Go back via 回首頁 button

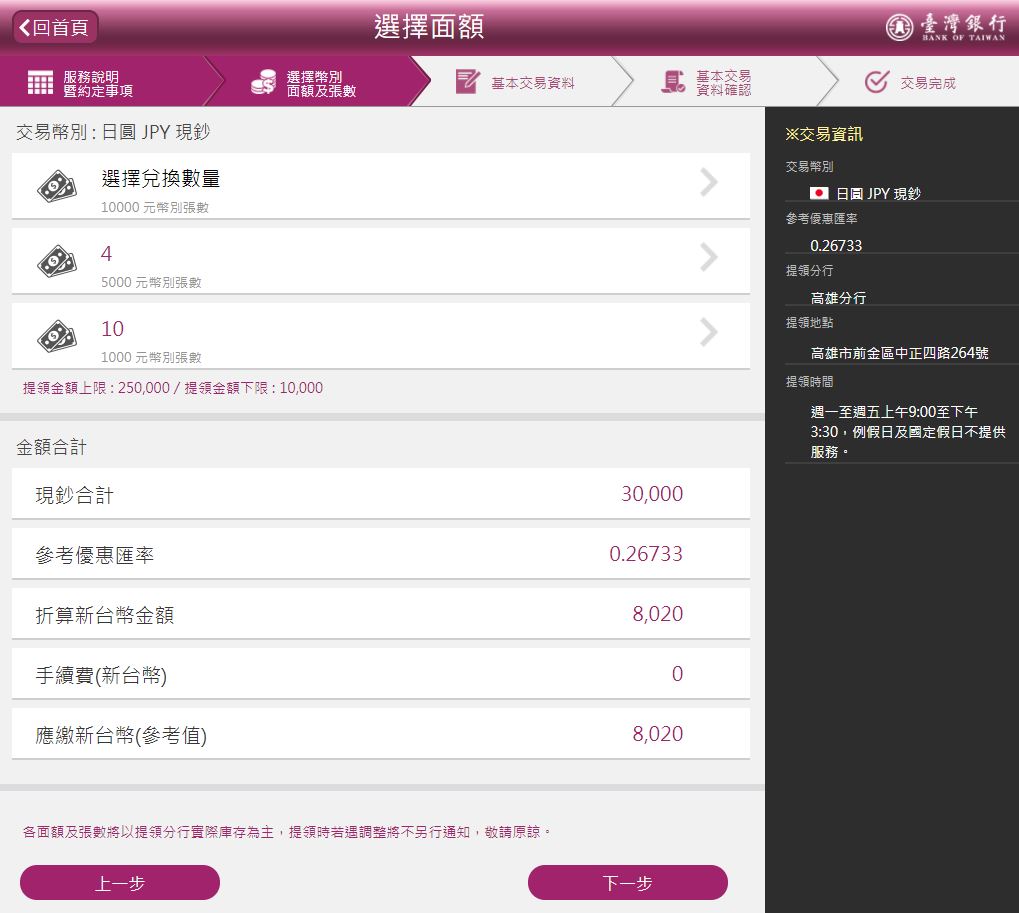(x=55, y=27)
